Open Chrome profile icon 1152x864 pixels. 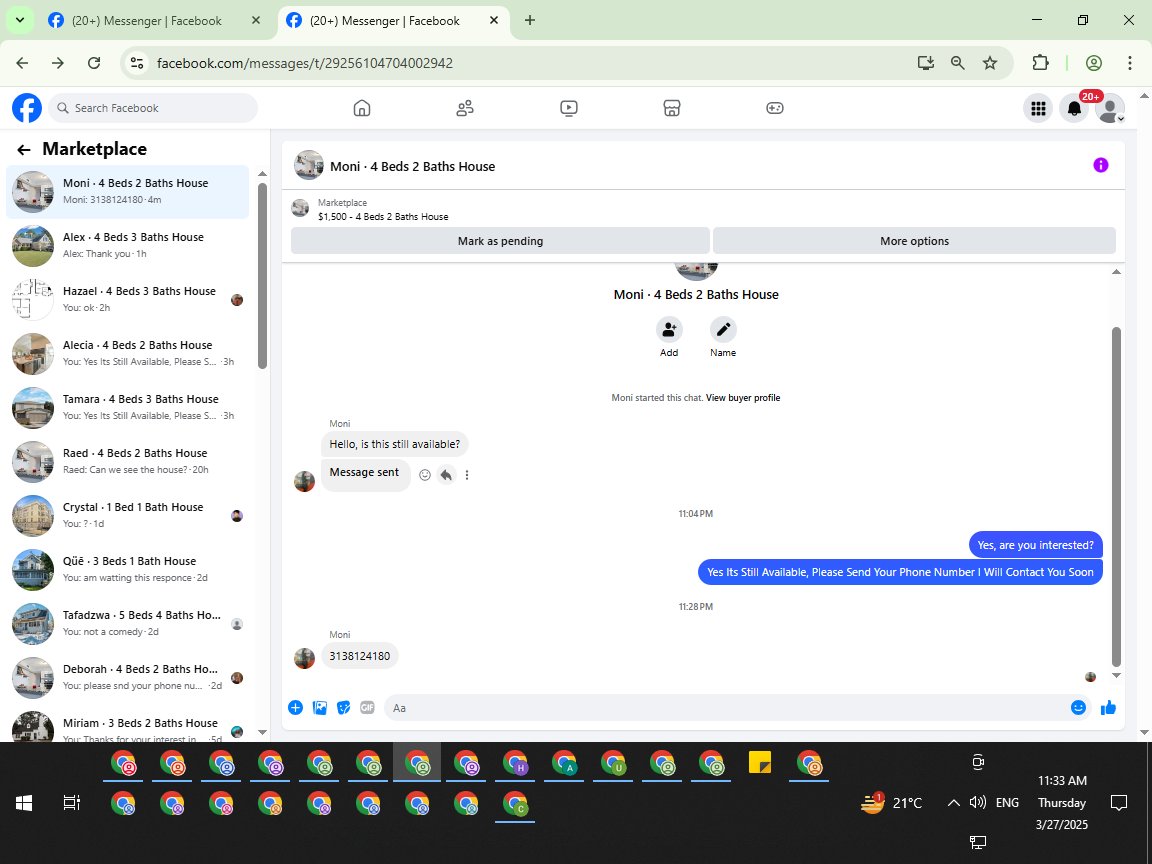tap(1094, 63)
